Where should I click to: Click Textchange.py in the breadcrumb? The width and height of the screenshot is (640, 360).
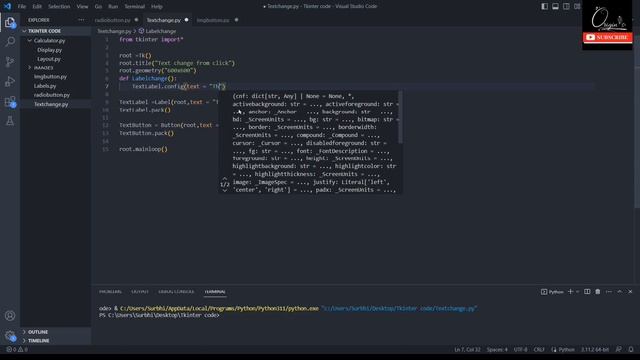pos(114,31)
